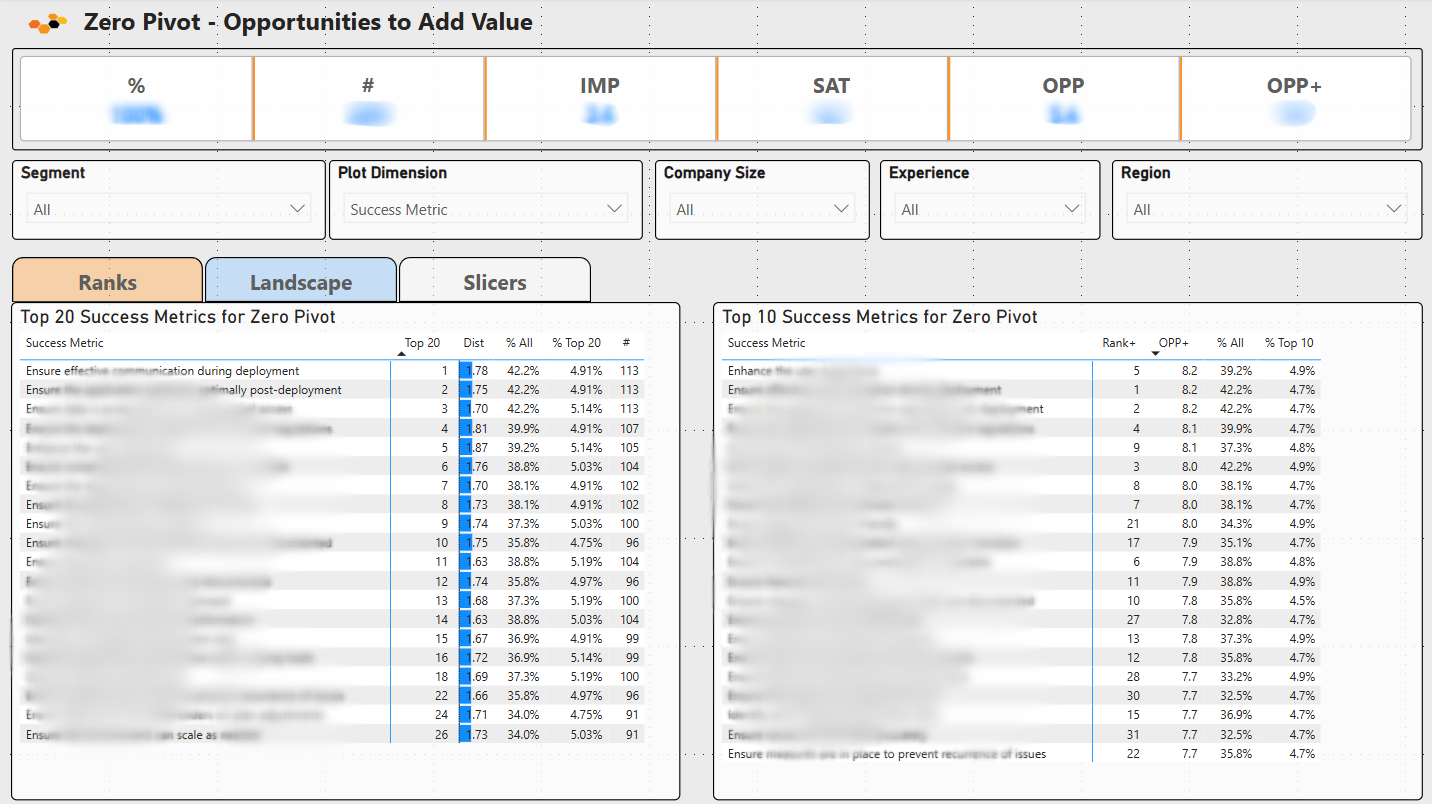Open the Plot Dimension dropdown showing Success Metric
Image resolution: width=1432 pixels, height=804 pixels.
[486, 209]
